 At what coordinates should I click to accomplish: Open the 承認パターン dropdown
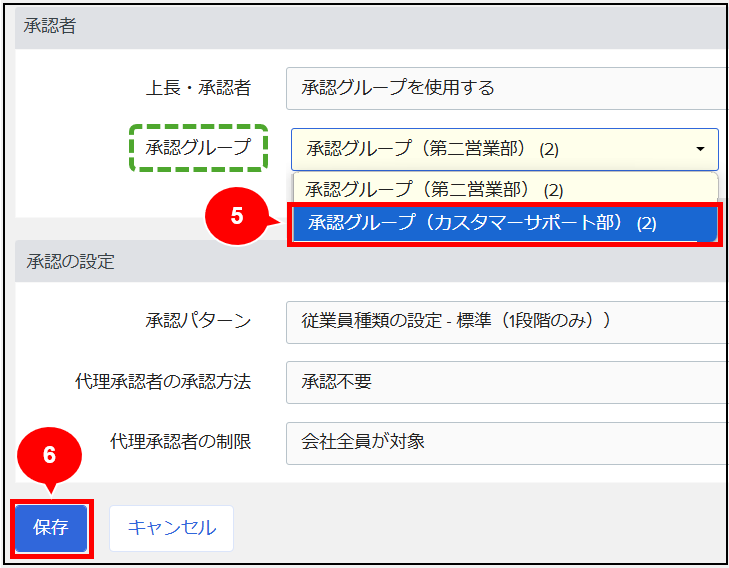point(505,321)
